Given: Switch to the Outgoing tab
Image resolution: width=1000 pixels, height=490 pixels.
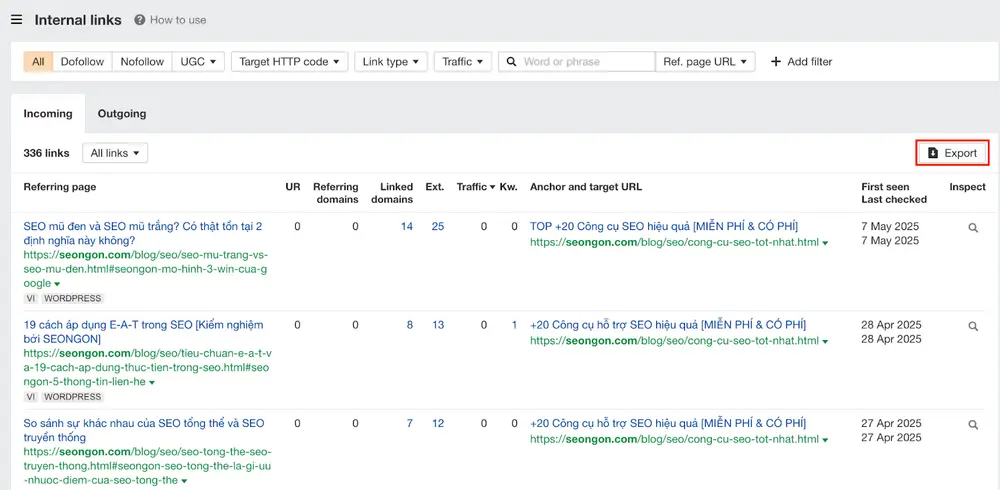Looking at the screenshot, I should pyautogui.click(x=122, y=114).
